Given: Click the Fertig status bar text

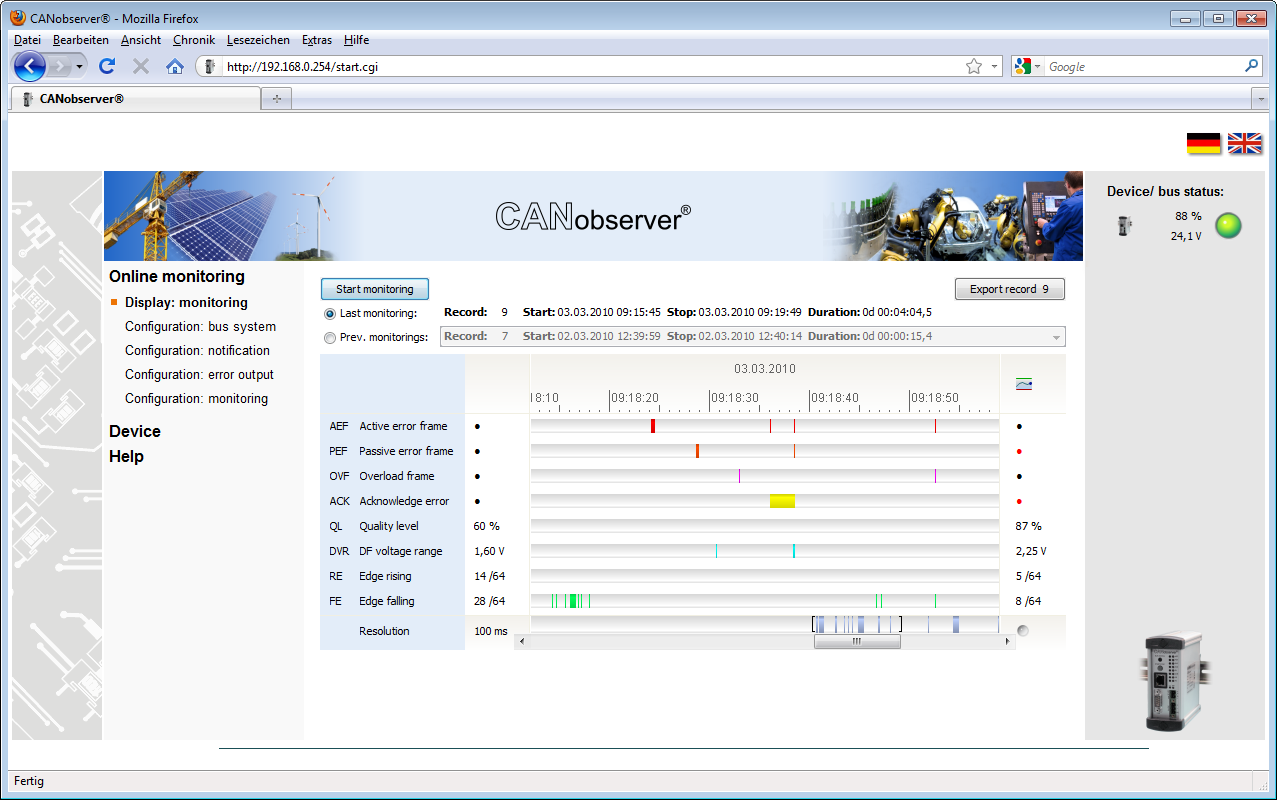Looking at the screenshot, I should pos(29,781).
